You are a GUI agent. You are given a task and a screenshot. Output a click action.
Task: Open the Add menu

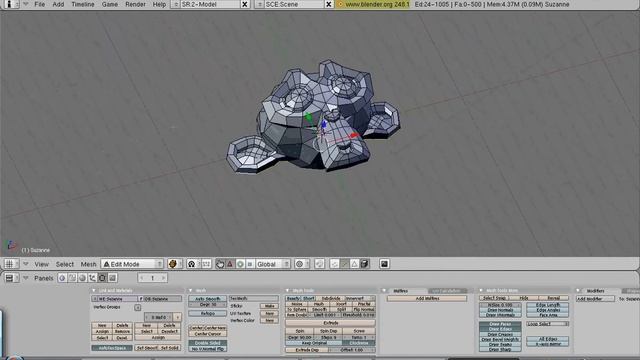click(58, 4)
